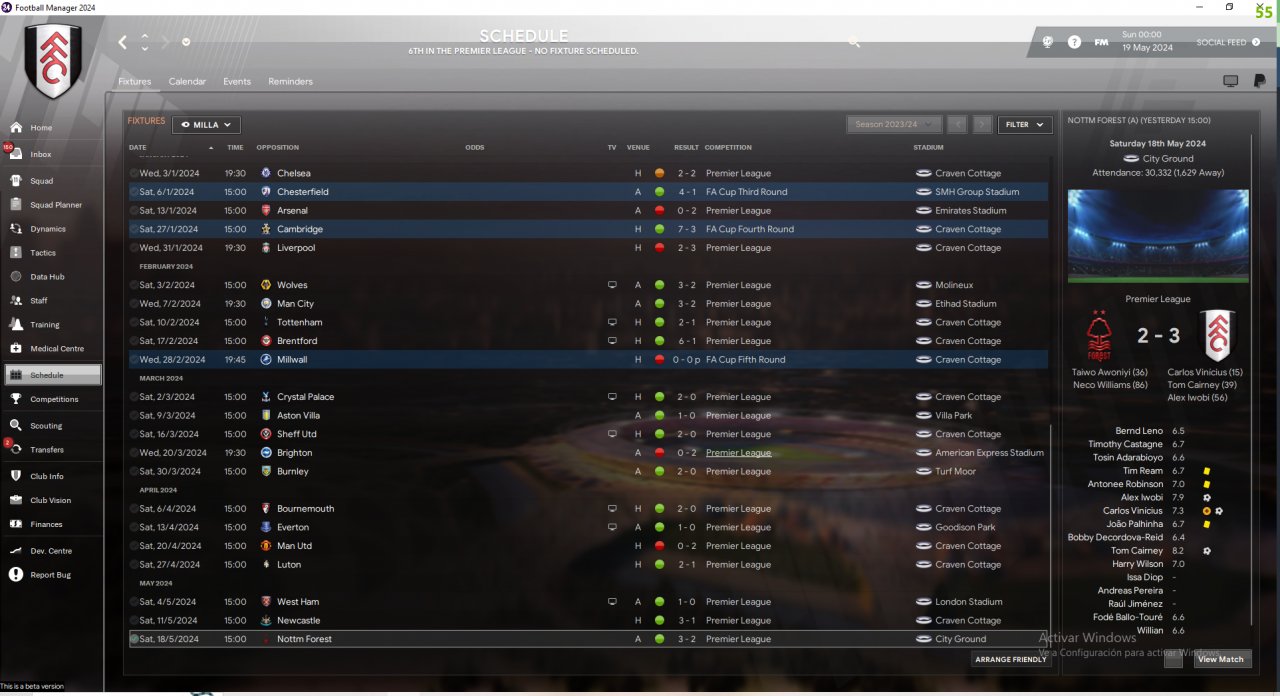Open the globe world icon

[x=1048, y=42]
